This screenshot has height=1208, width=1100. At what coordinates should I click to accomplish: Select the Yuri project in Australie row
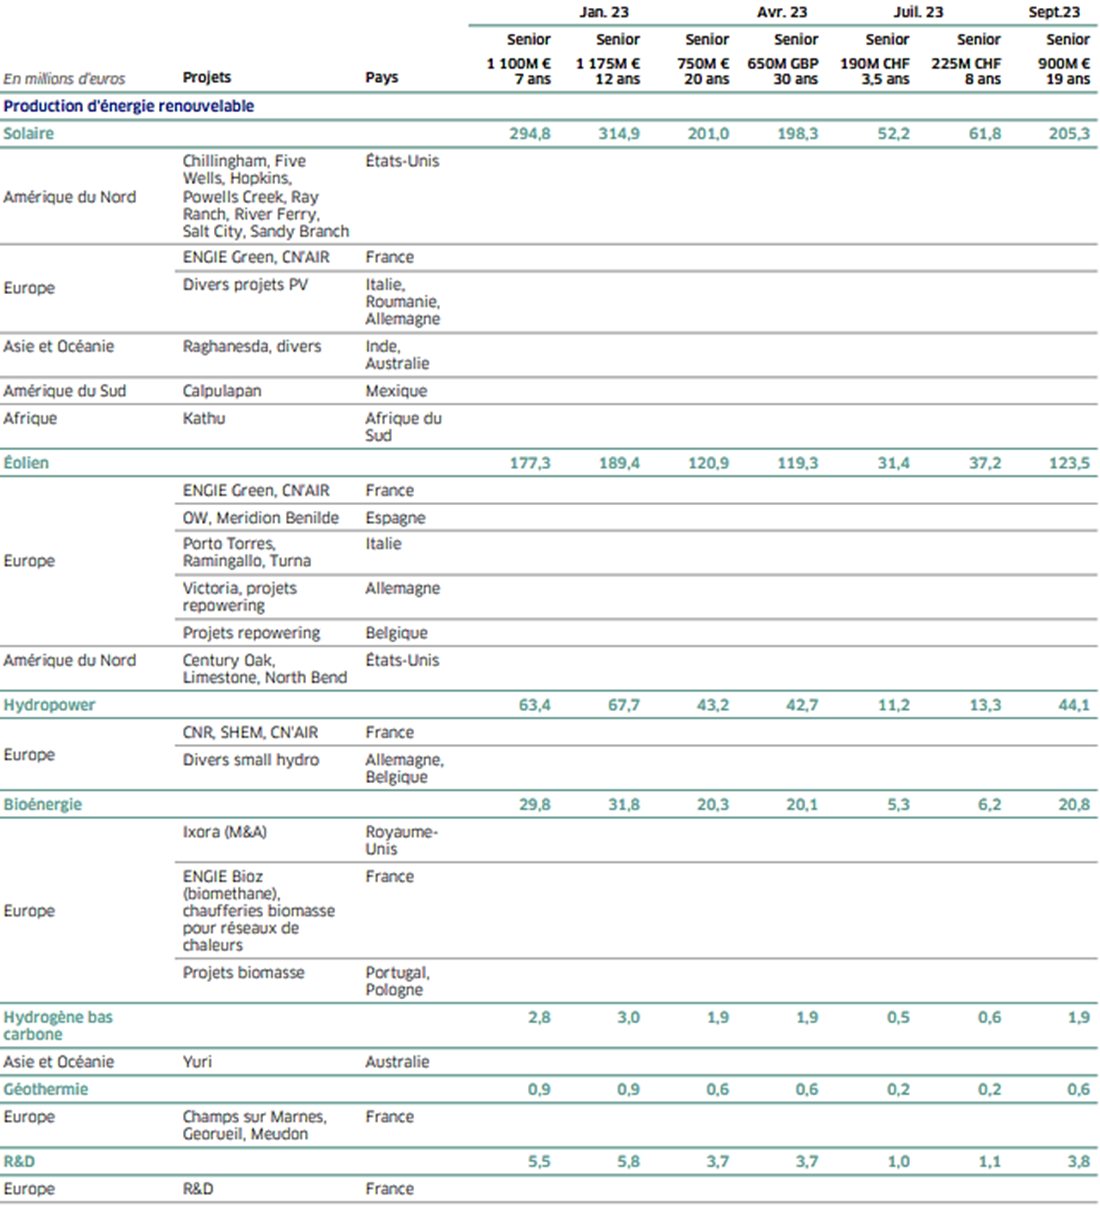[197, 1062]
